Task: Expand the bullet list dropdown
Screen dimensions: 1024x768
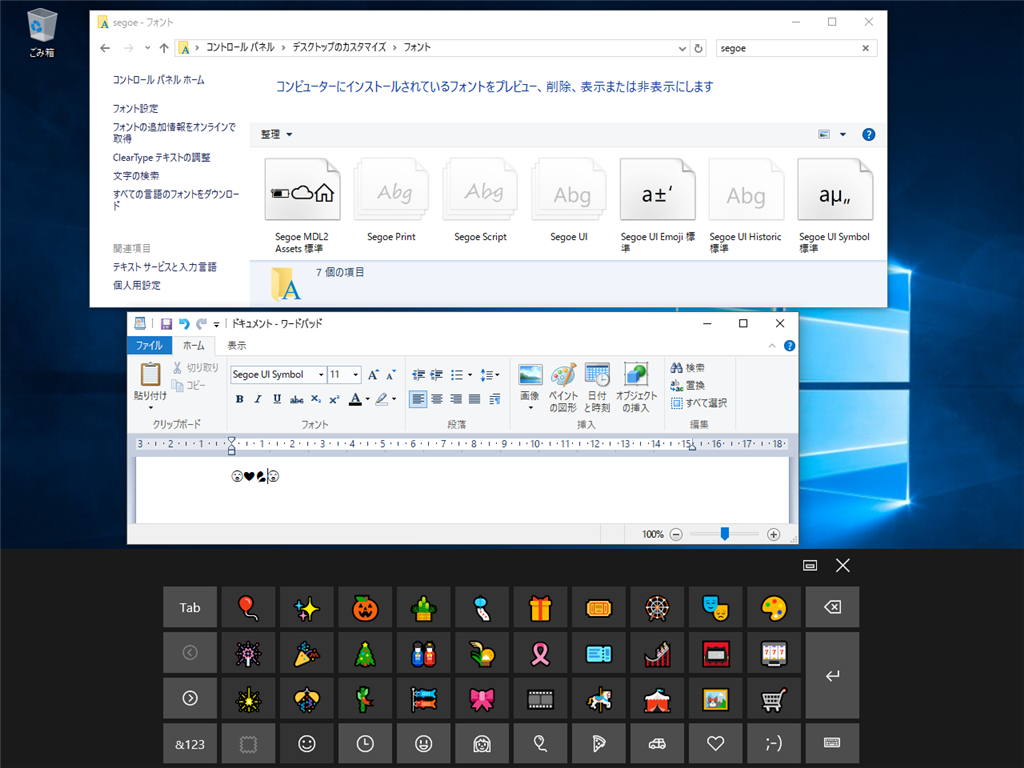Action: tap(470, 375)
